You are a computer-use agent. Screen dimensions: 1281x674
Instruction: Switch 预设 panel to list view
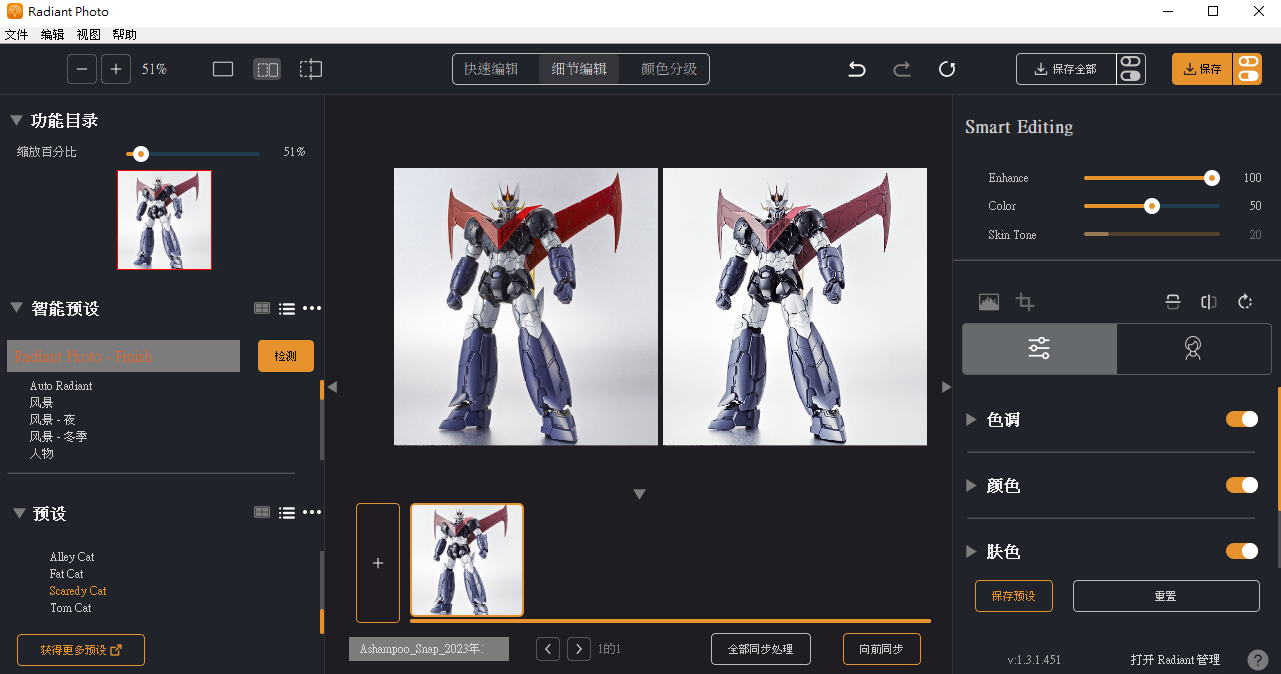tap(287, 513)
